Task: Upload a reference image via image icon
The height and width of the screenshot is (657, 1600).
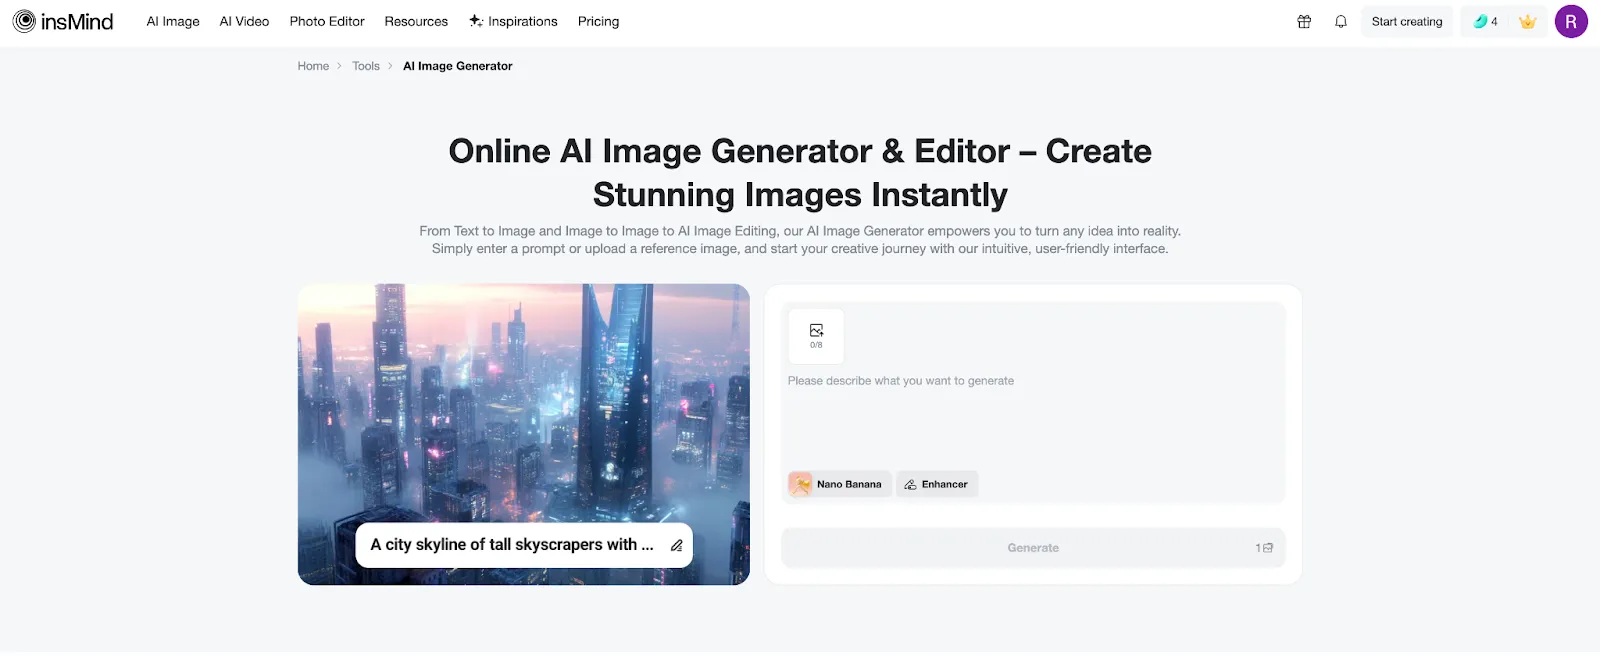Action: pyautogui.click(x=816, y=336)
